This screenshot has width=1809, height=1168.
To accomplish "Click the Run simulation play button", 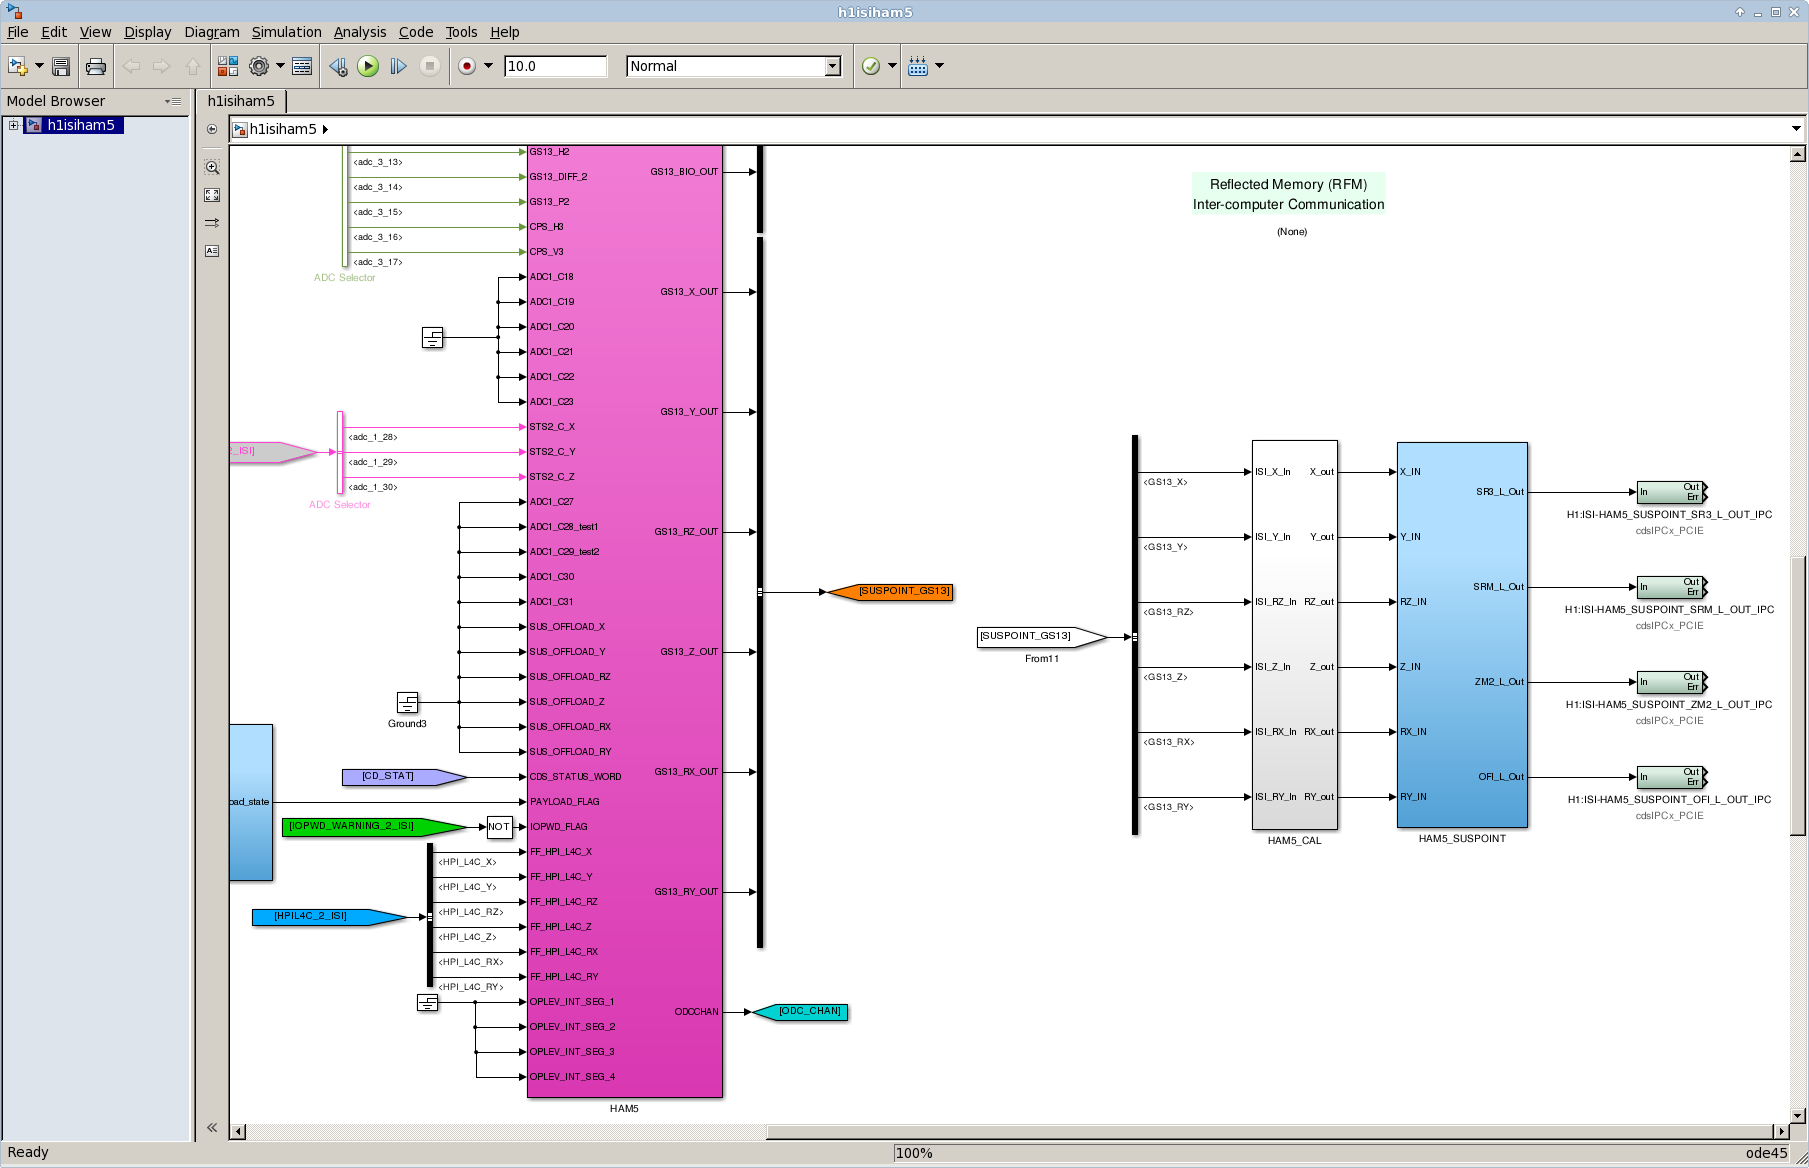I will click(368, 66).
